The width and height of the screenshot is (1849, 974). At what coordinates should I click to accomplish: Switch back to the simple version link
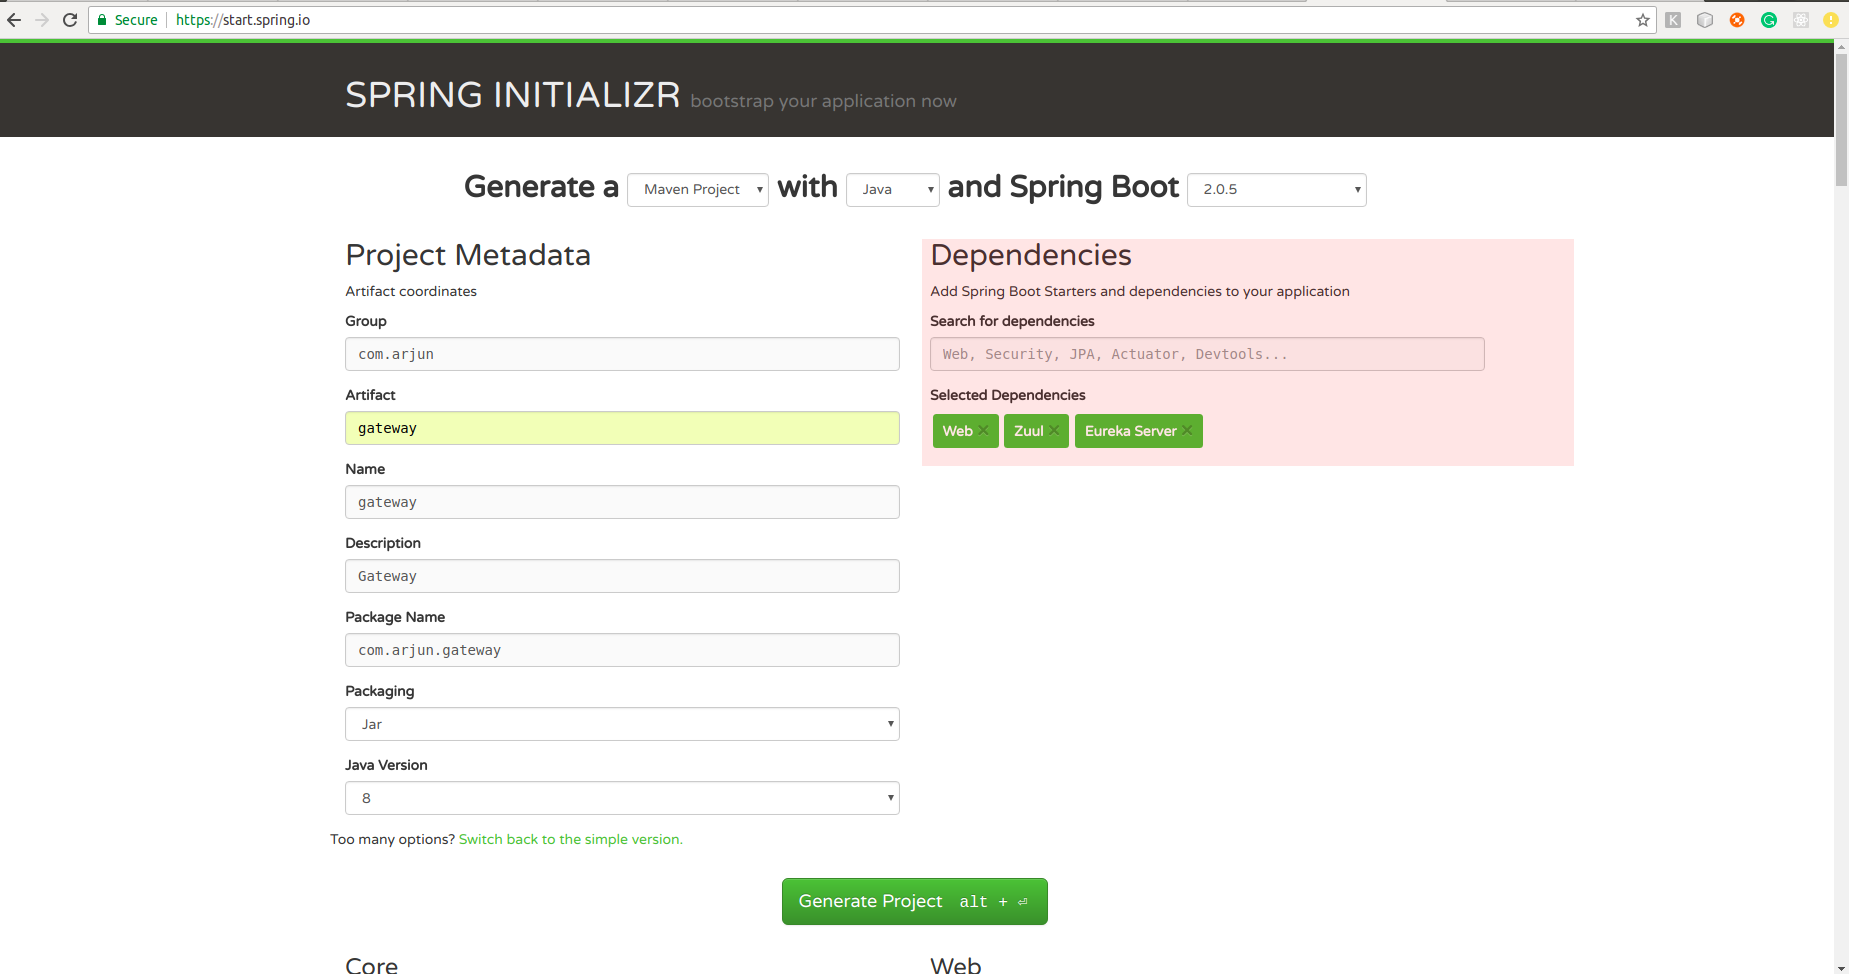point(570,839)
